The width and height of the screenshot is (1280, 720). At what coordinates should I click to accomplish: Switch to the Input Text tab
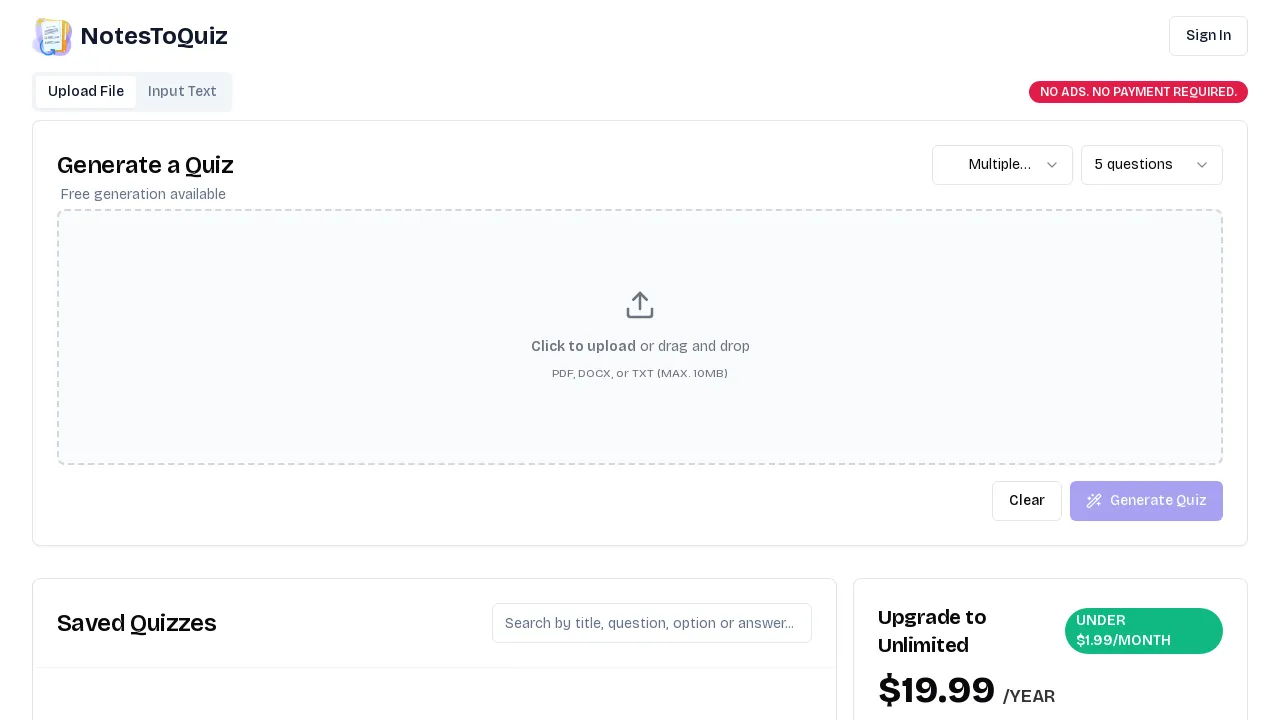(x=182, y=92)
